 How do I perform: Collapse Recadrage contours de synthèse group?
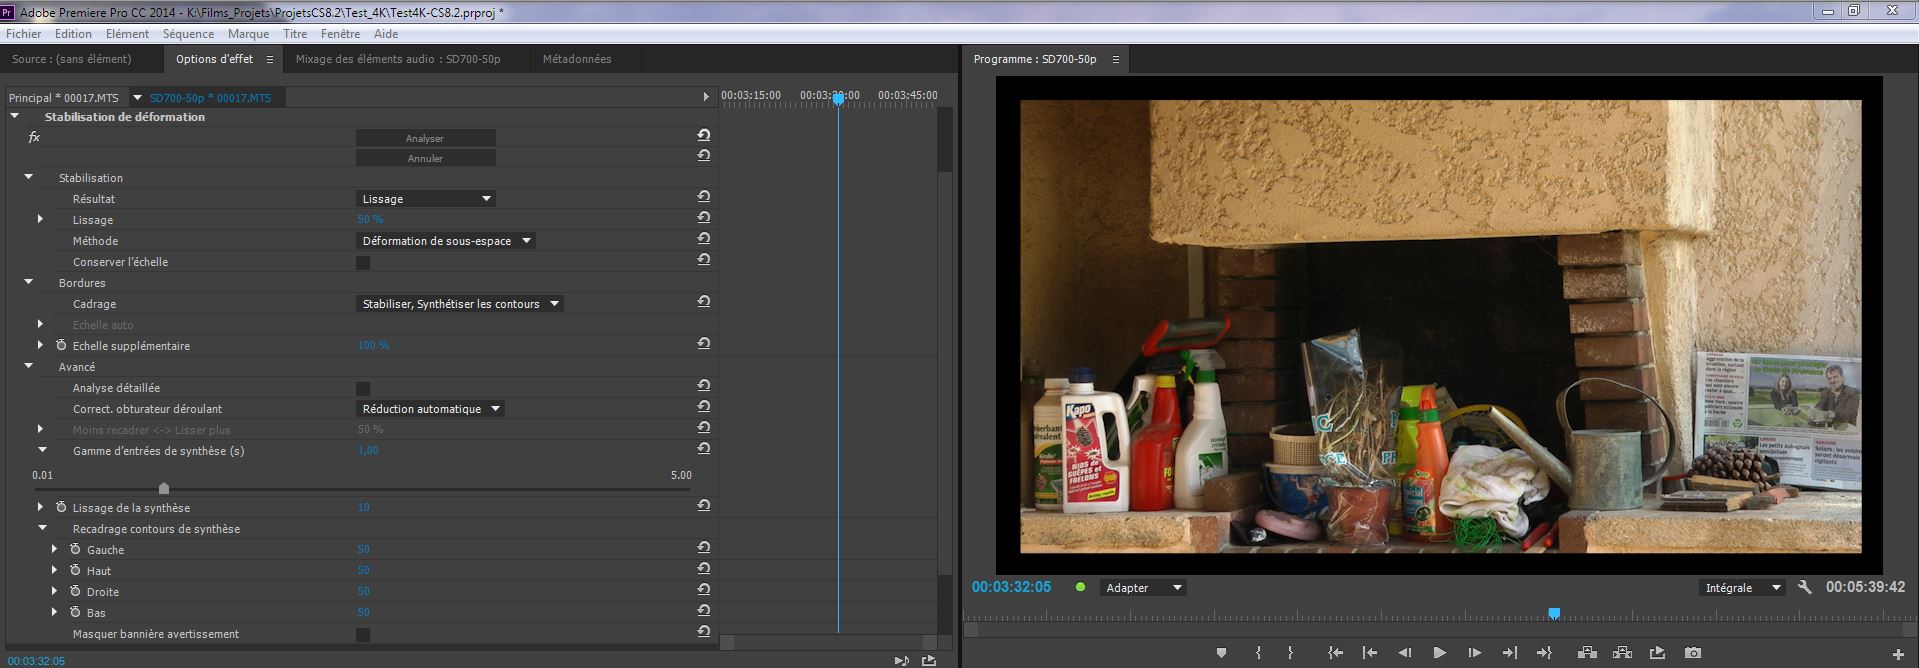[x=43, y=528]
